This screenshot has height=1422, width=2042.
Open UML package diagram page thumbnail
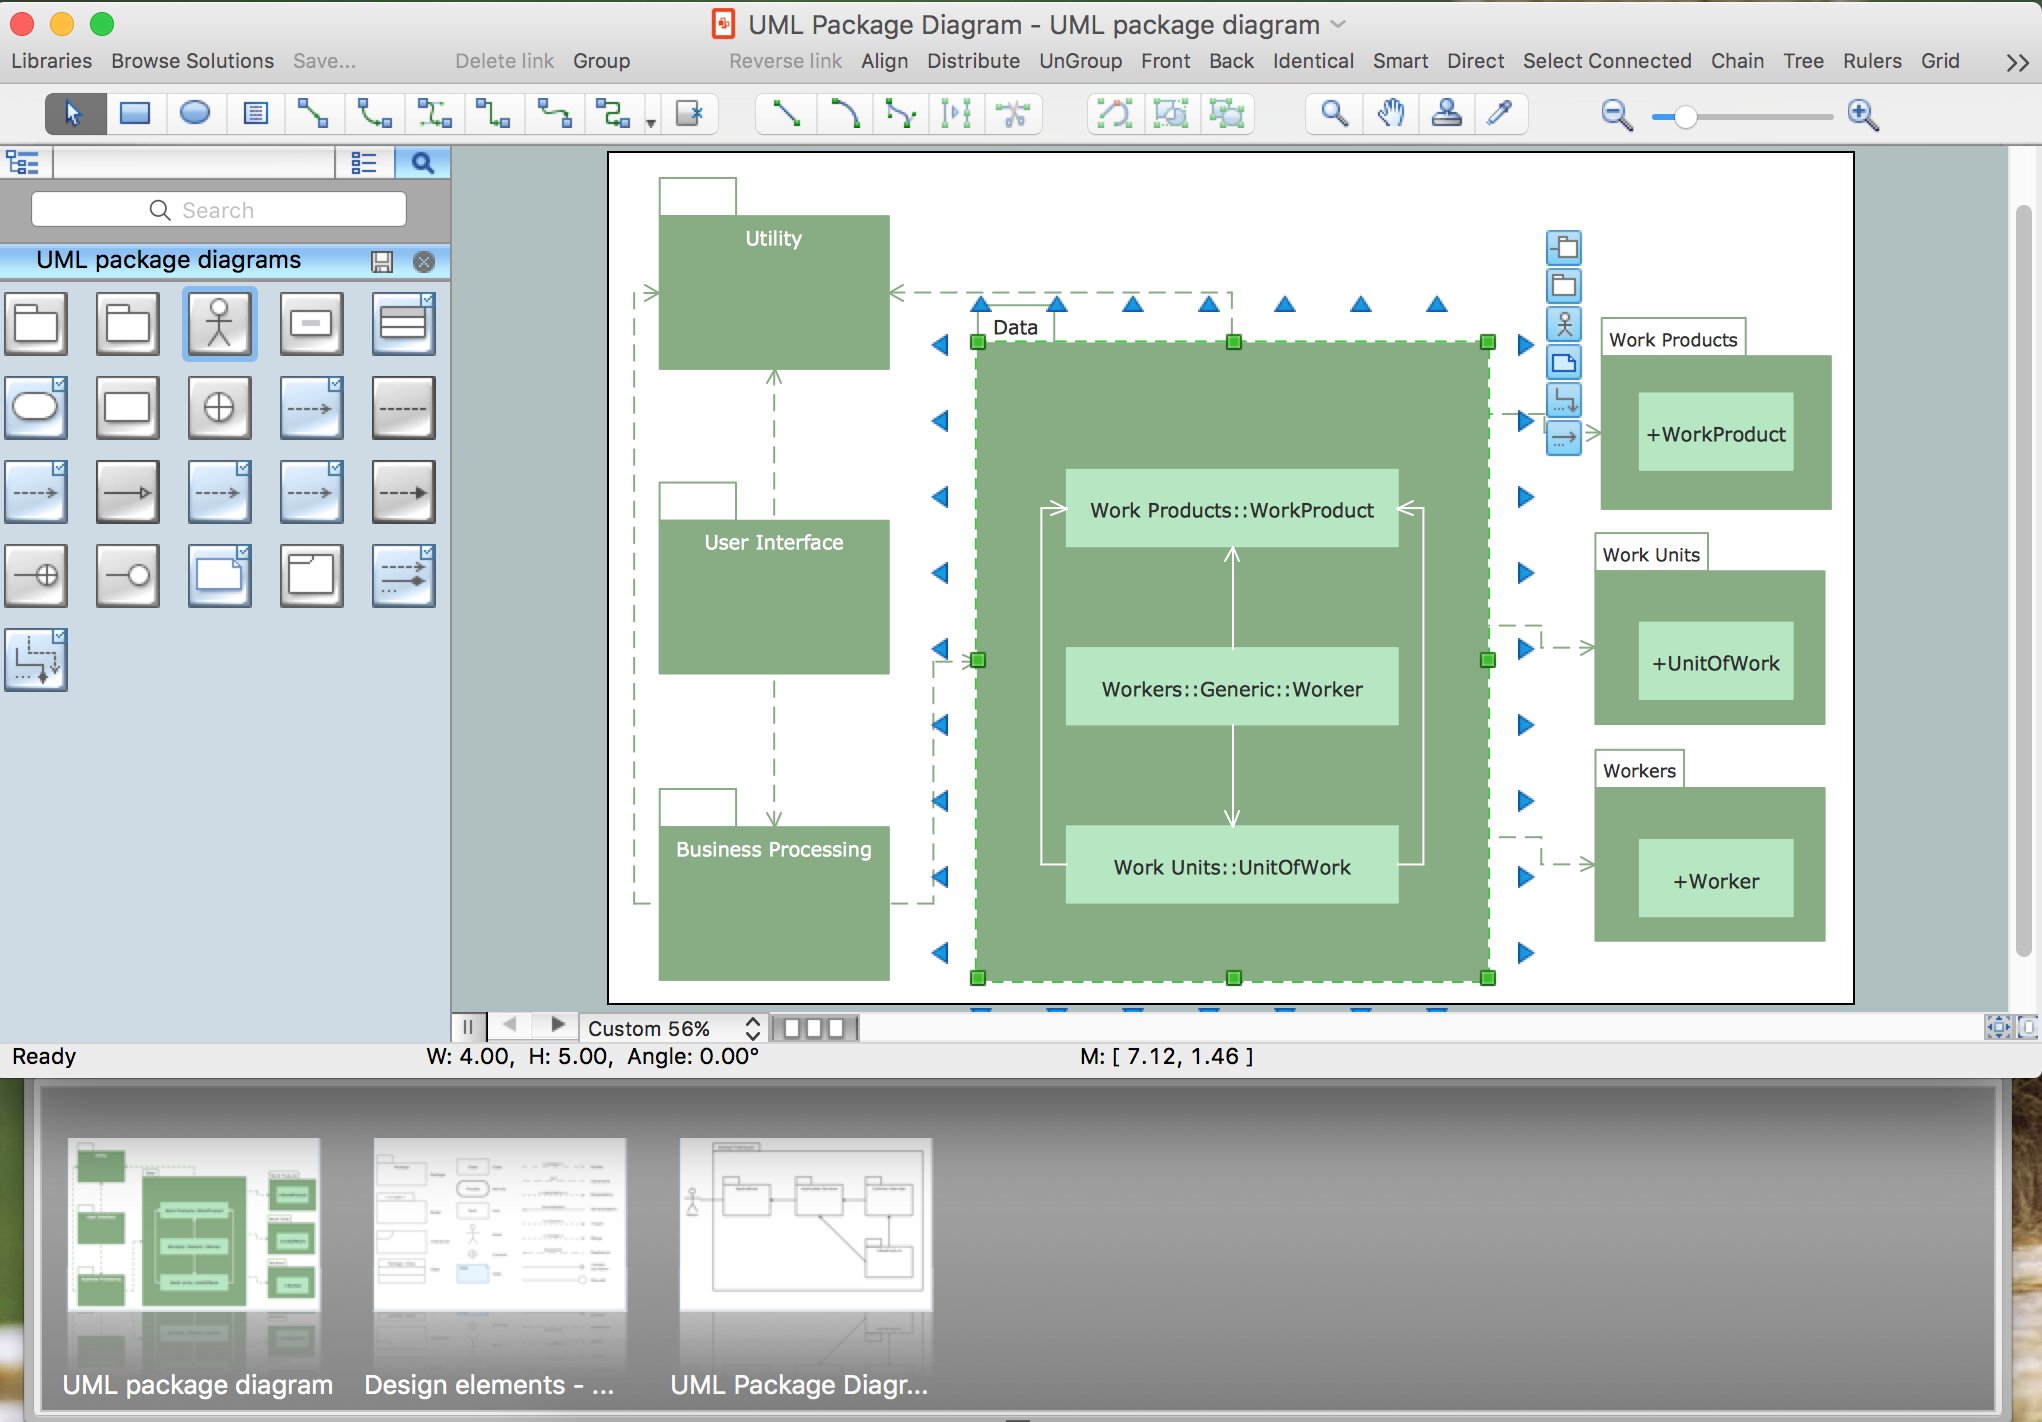[x=194, y=1224]
